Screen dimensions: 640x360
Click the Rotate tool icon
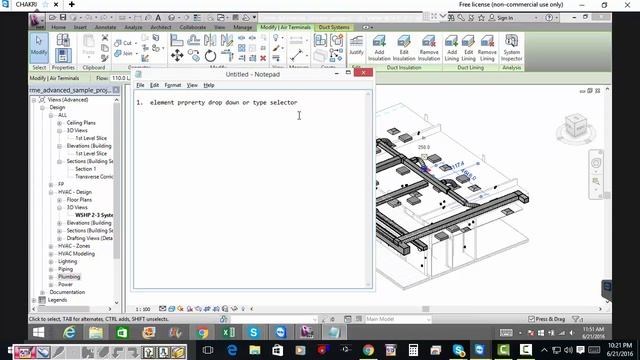click(210, 56)
